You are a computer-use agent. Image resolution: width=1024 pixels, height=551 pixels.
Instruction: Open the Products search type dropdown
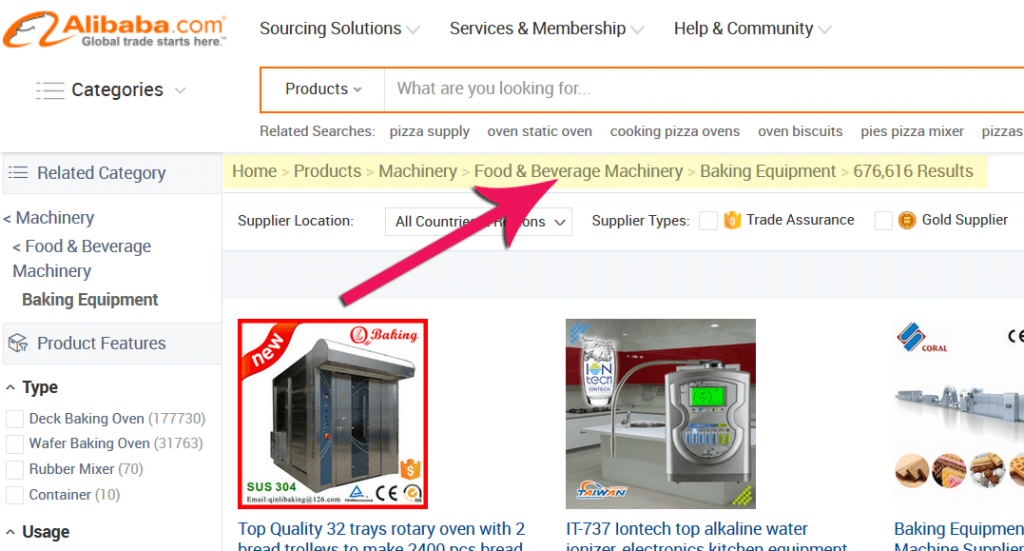pos(323,89)
